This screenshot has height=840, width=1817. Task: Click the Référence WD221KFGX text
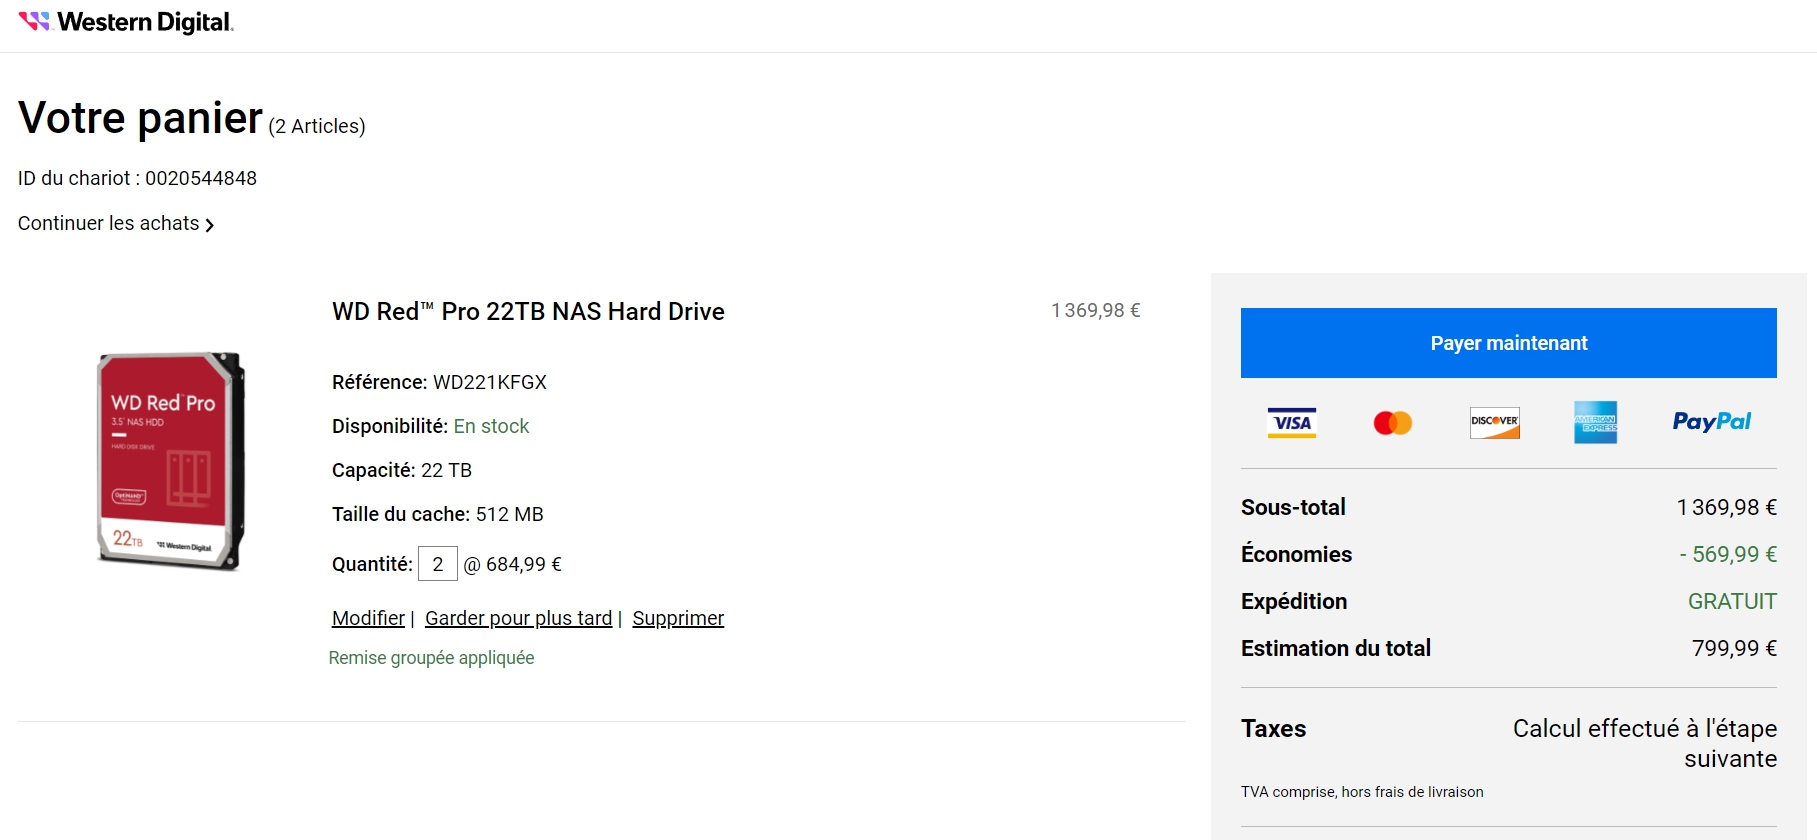pos(439,382)
